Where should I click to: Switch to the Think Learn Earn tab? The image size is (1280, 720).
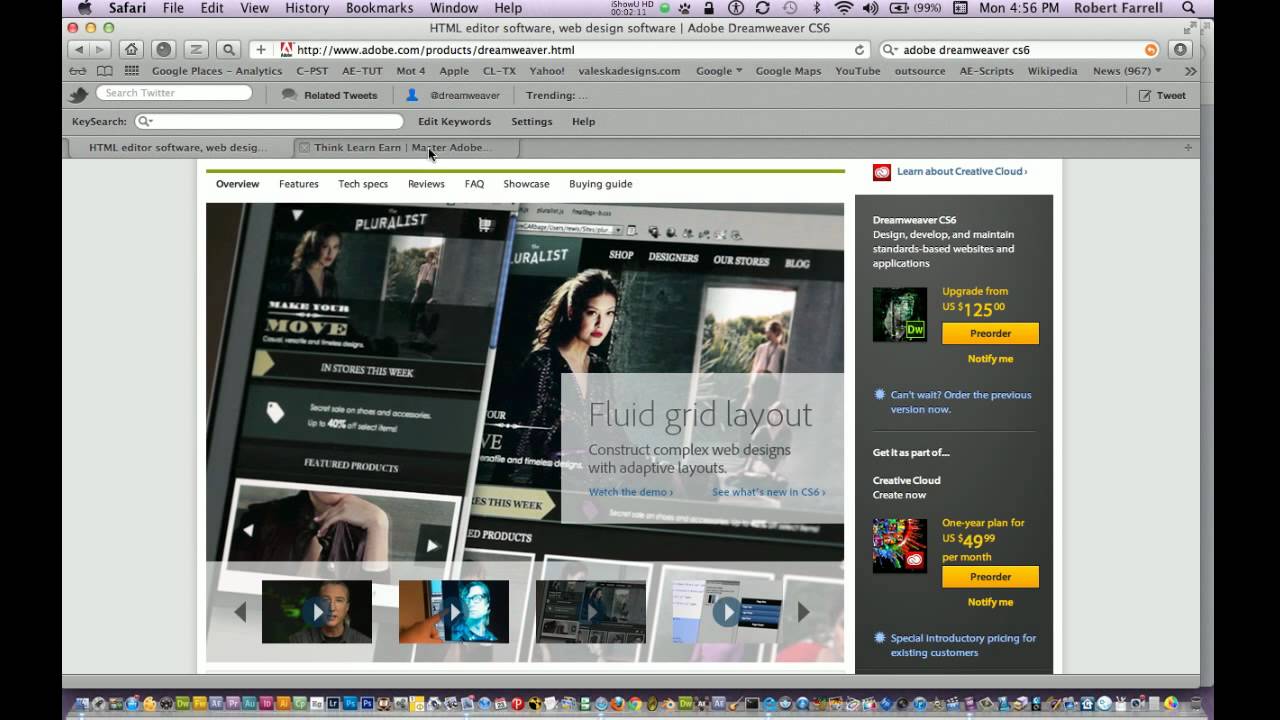click(408, 147)
